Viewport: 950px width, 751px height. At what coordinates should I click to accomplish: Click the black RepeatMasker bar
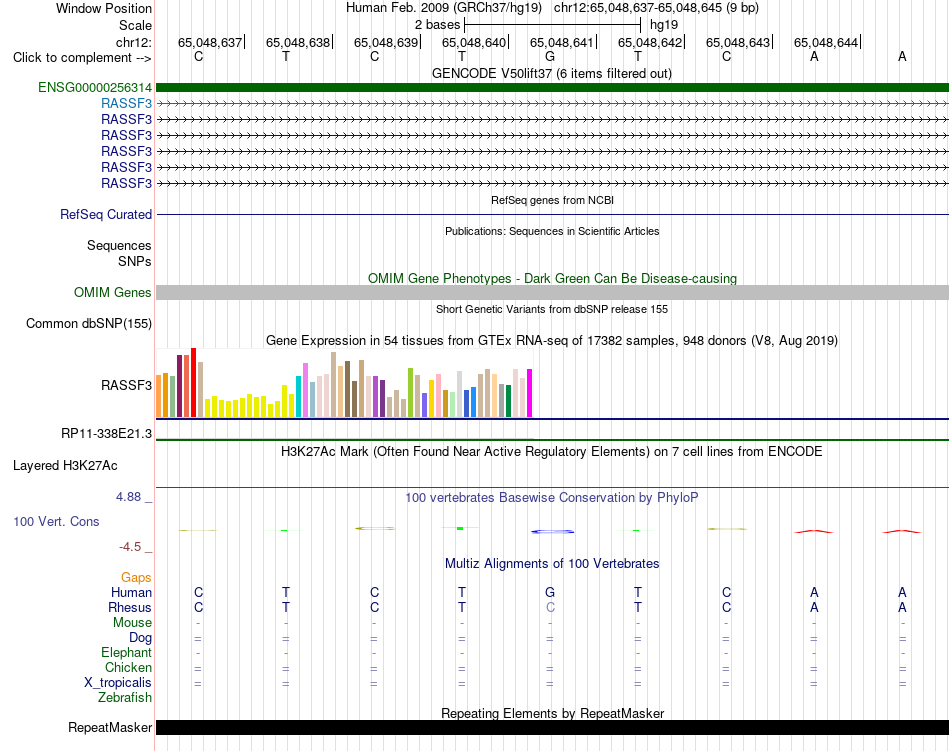coord(552,727)
